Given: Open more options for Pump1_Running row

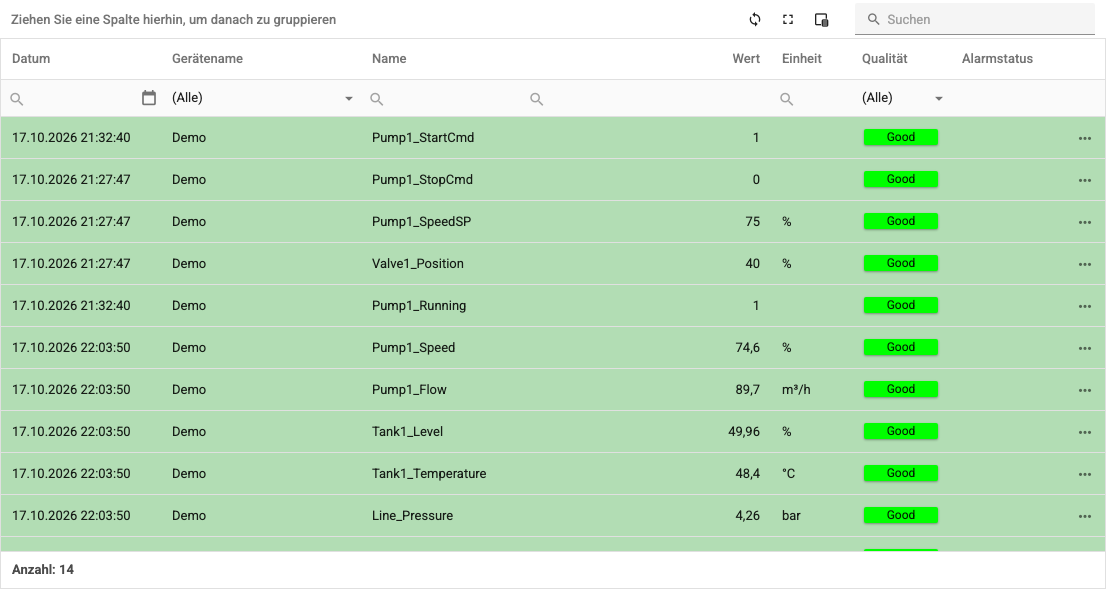Looking at the screenshot, I should [x=1085, y=306].
